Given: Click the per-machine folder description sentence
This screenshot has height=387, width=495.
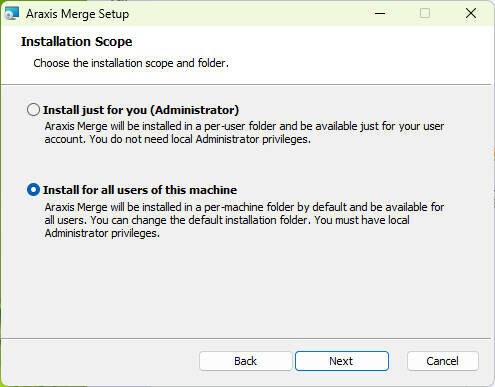Looking at the screenshot, I should coord(244,213).
